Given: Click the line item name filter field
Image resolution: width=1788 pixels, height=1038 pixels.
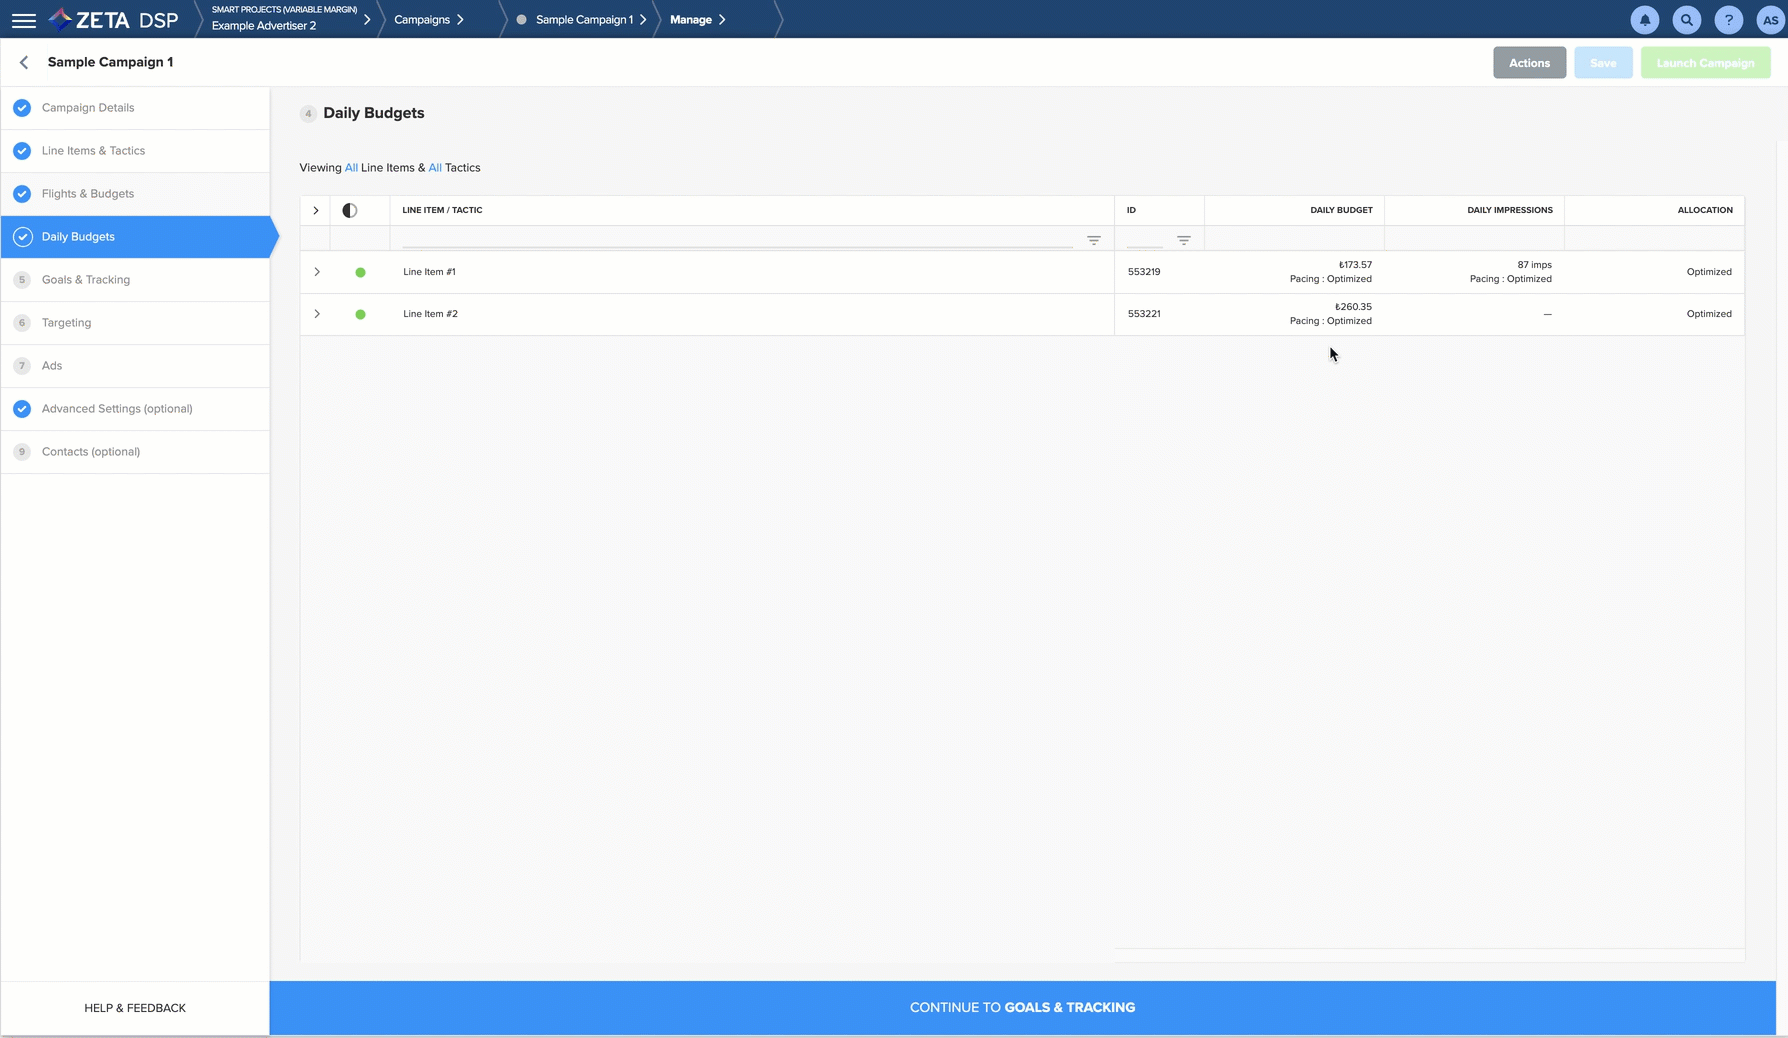Looking at the screenshot, I should coord(736,239).
